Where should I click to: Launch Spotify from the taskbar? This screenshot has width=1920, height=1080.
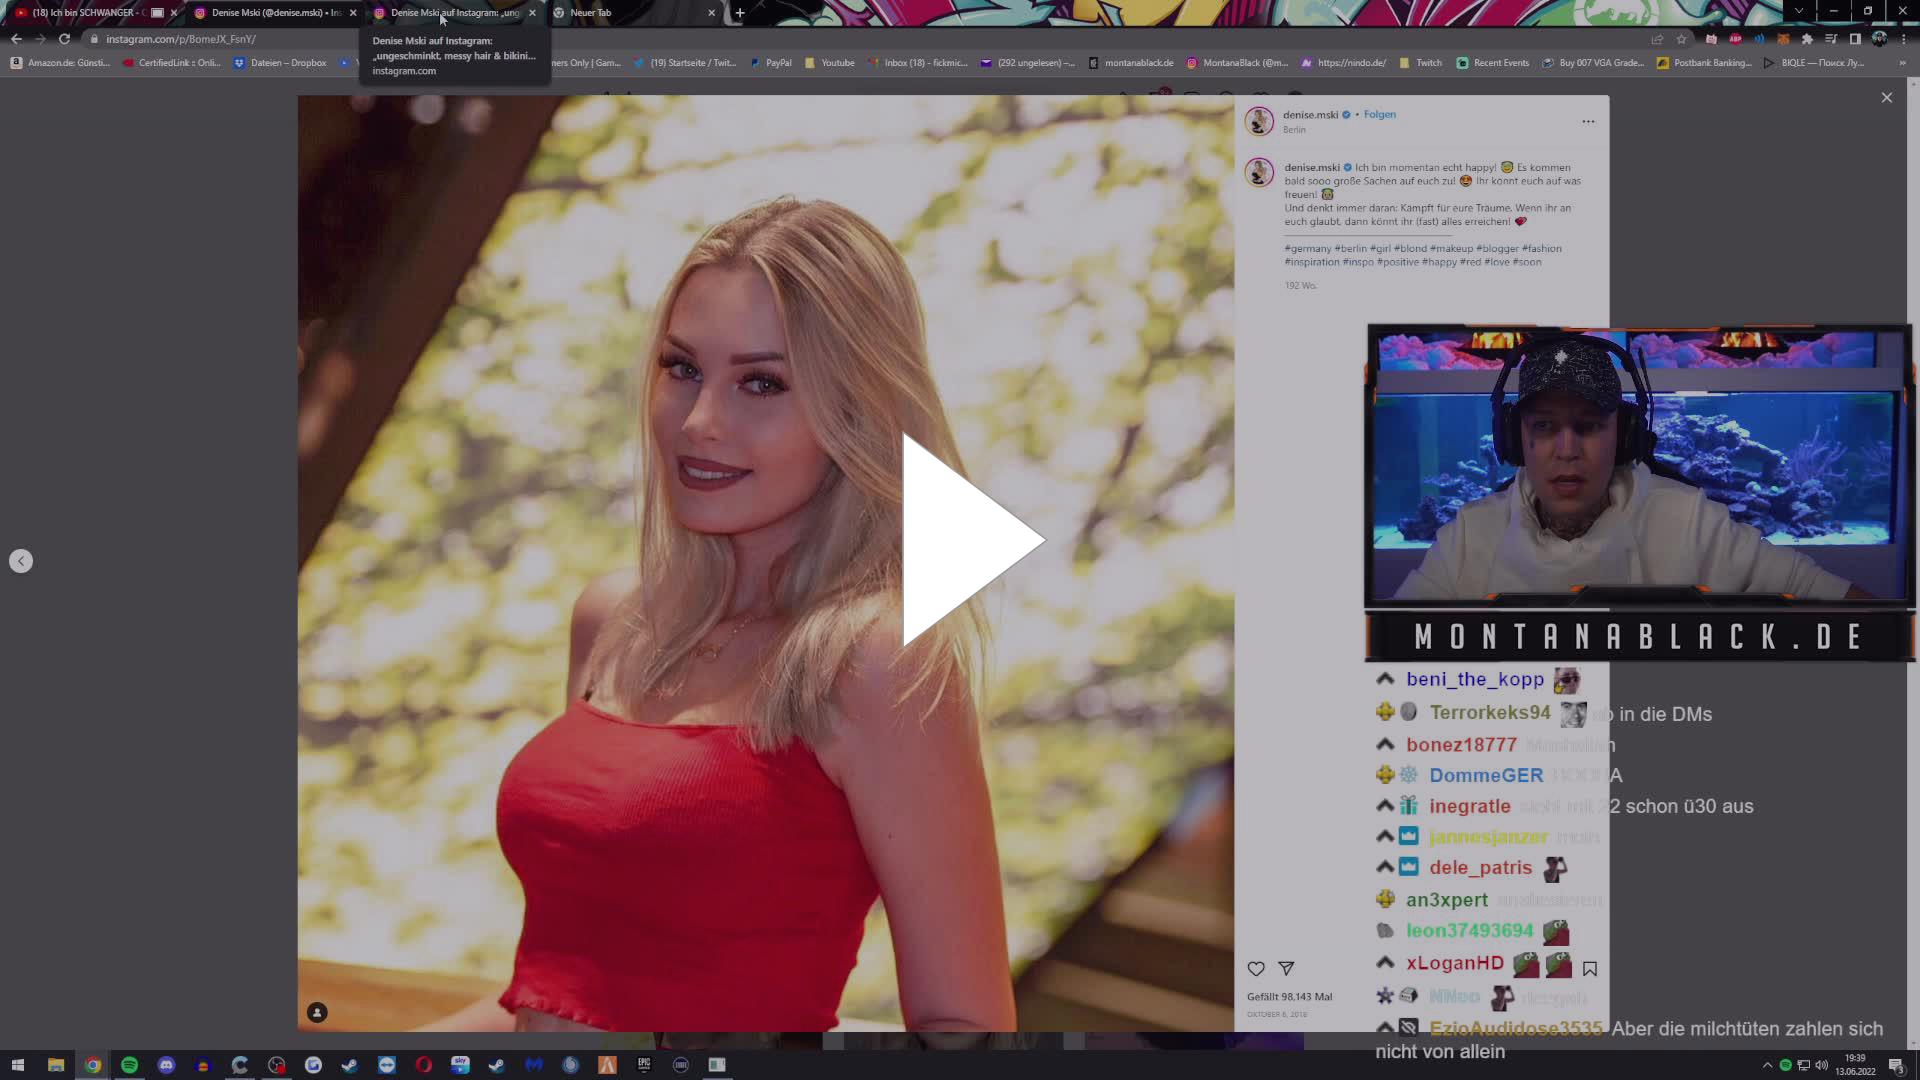pyautogui.click(x=129, y=1065)
